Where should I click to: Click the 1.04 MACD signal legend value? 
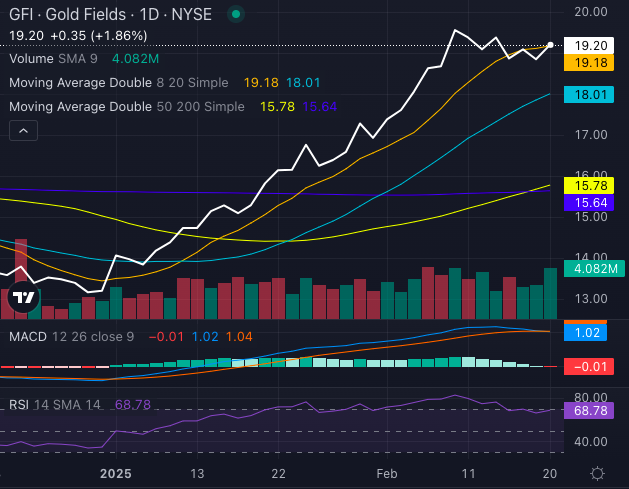(x=239, y=337)
